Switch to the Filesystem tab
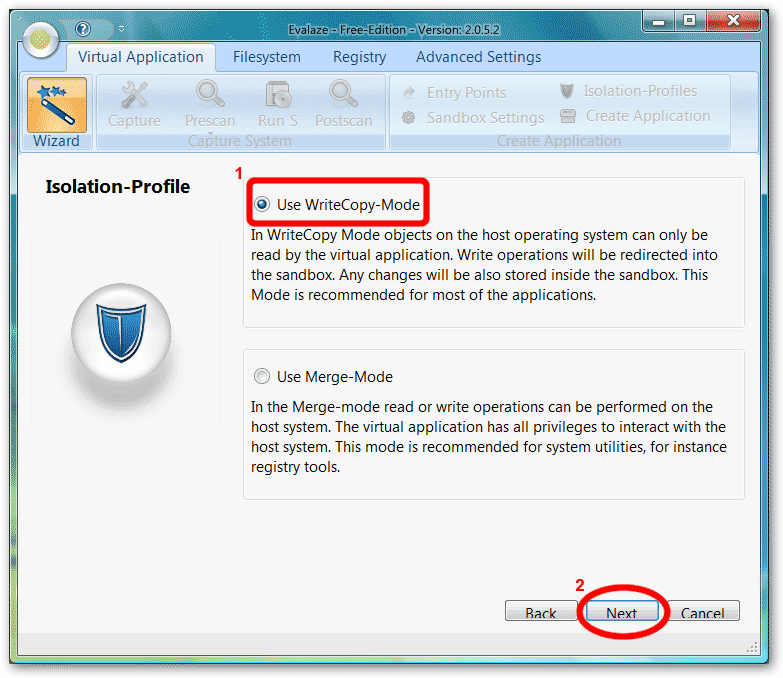Screen dimensions: 783x678 pyautogui.click(x=267, y=57)
